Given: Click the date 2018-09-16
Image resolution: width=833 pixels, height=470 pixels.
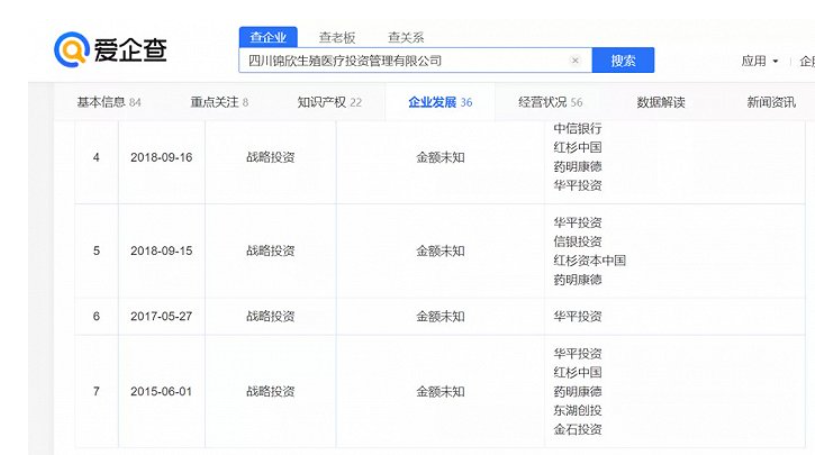Looking at the screenshot, I should point(161,157).
